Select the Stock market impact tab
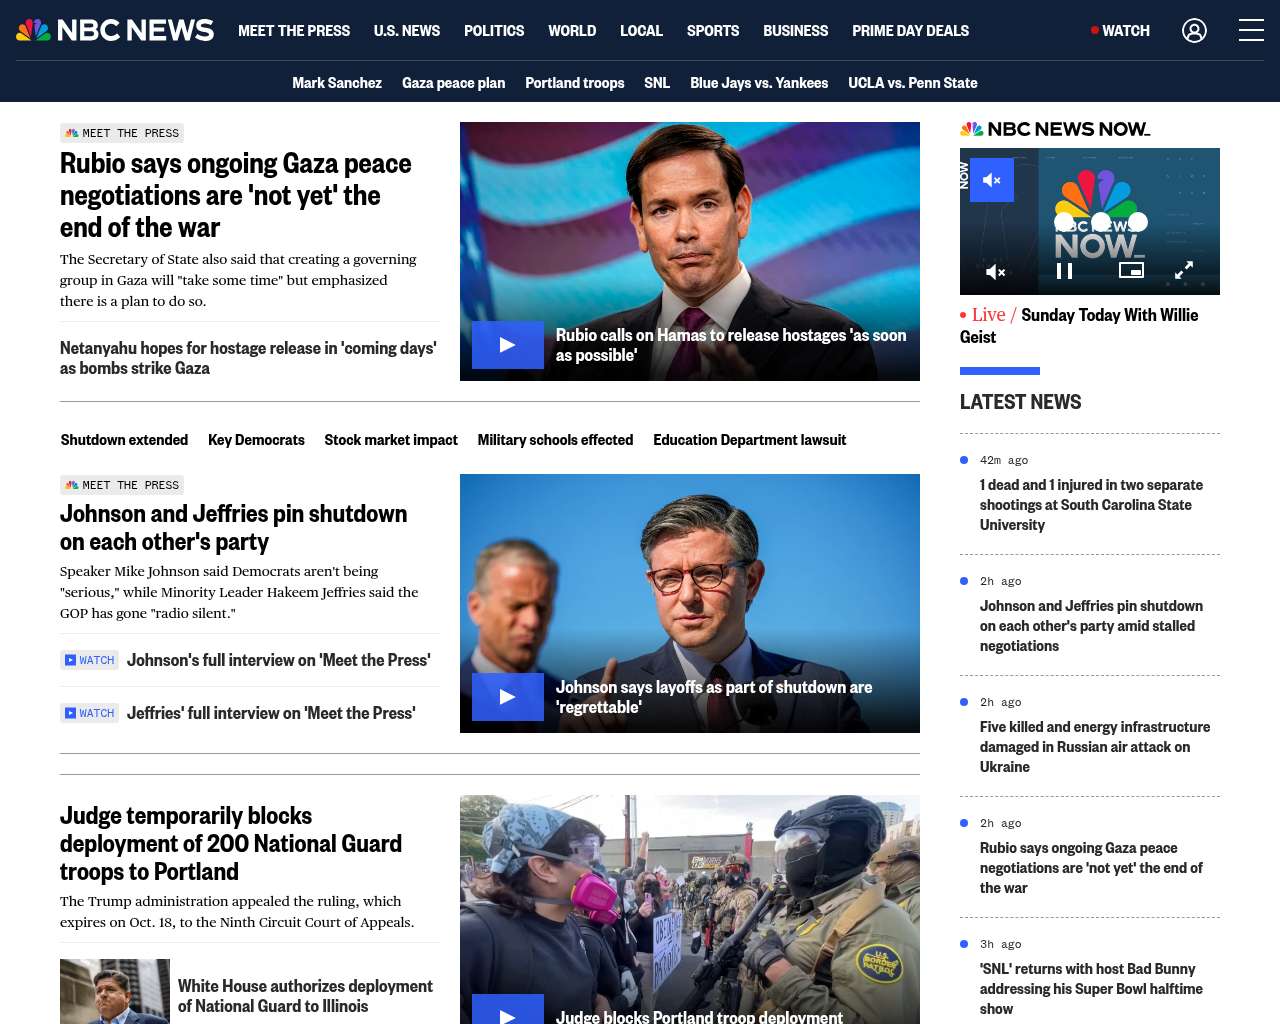1280x1024 pixels. click(391, 440)
